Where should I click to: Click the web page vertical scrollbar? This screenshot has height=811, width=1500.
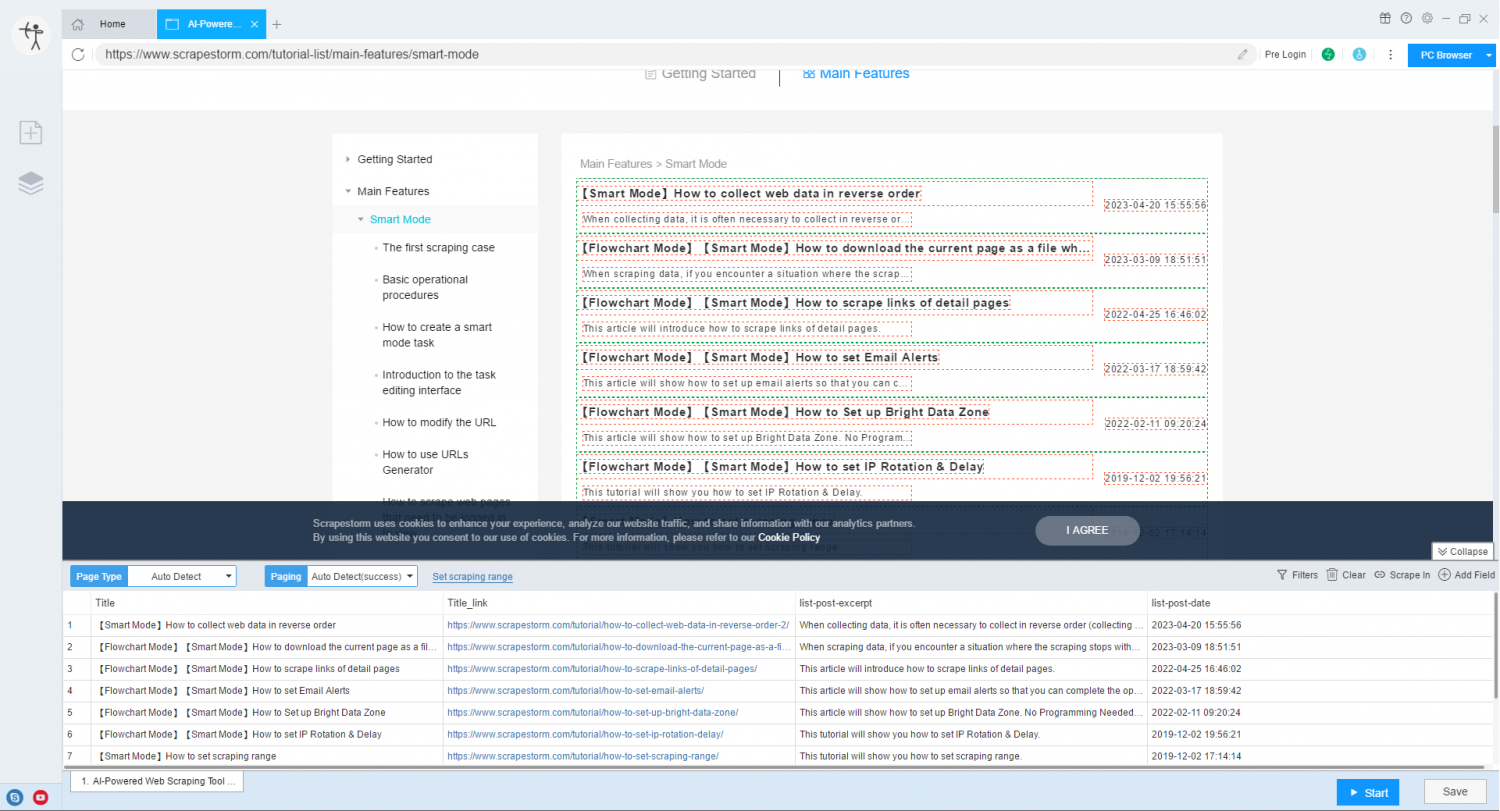click(x=1496, y=170)
